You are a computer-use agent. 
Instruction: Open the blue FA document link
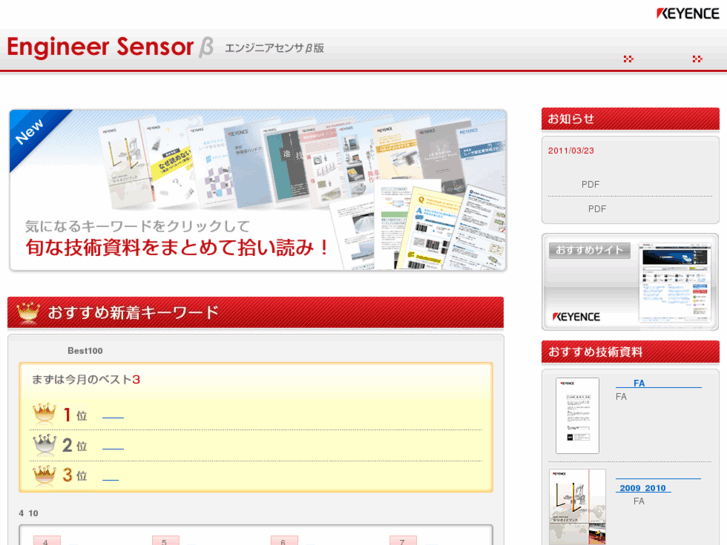pyautogui.click(x=658, y=383)
